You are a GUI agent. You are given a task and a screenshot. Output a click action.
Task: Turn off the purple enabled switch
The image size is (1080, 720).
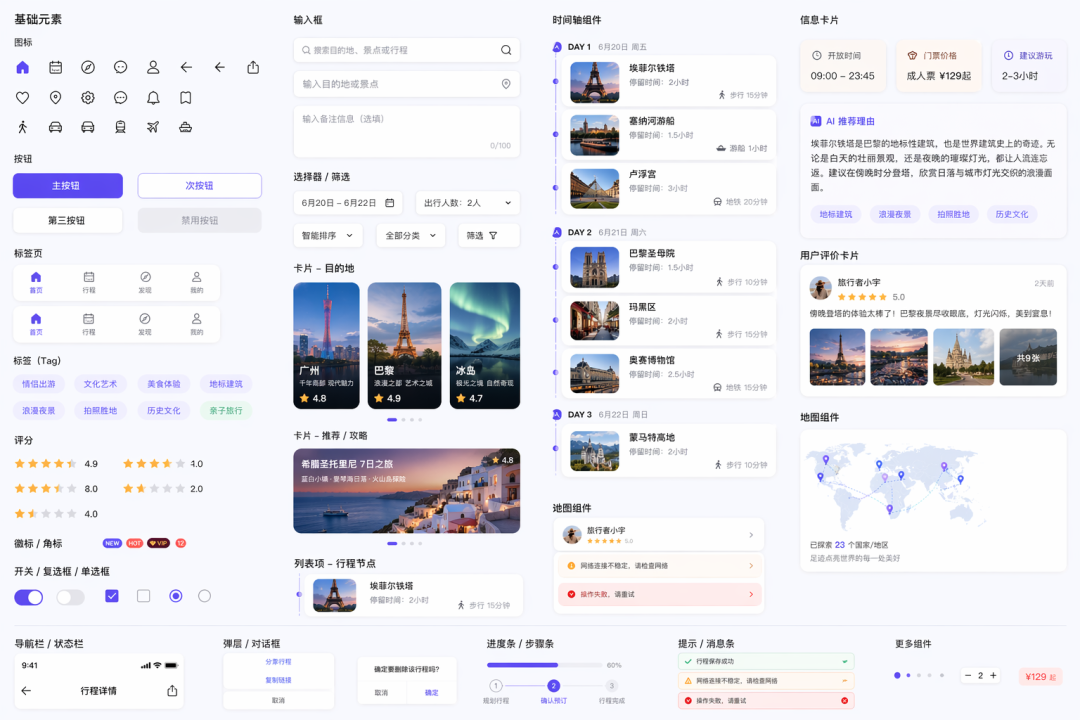click(x=29, y=597)
